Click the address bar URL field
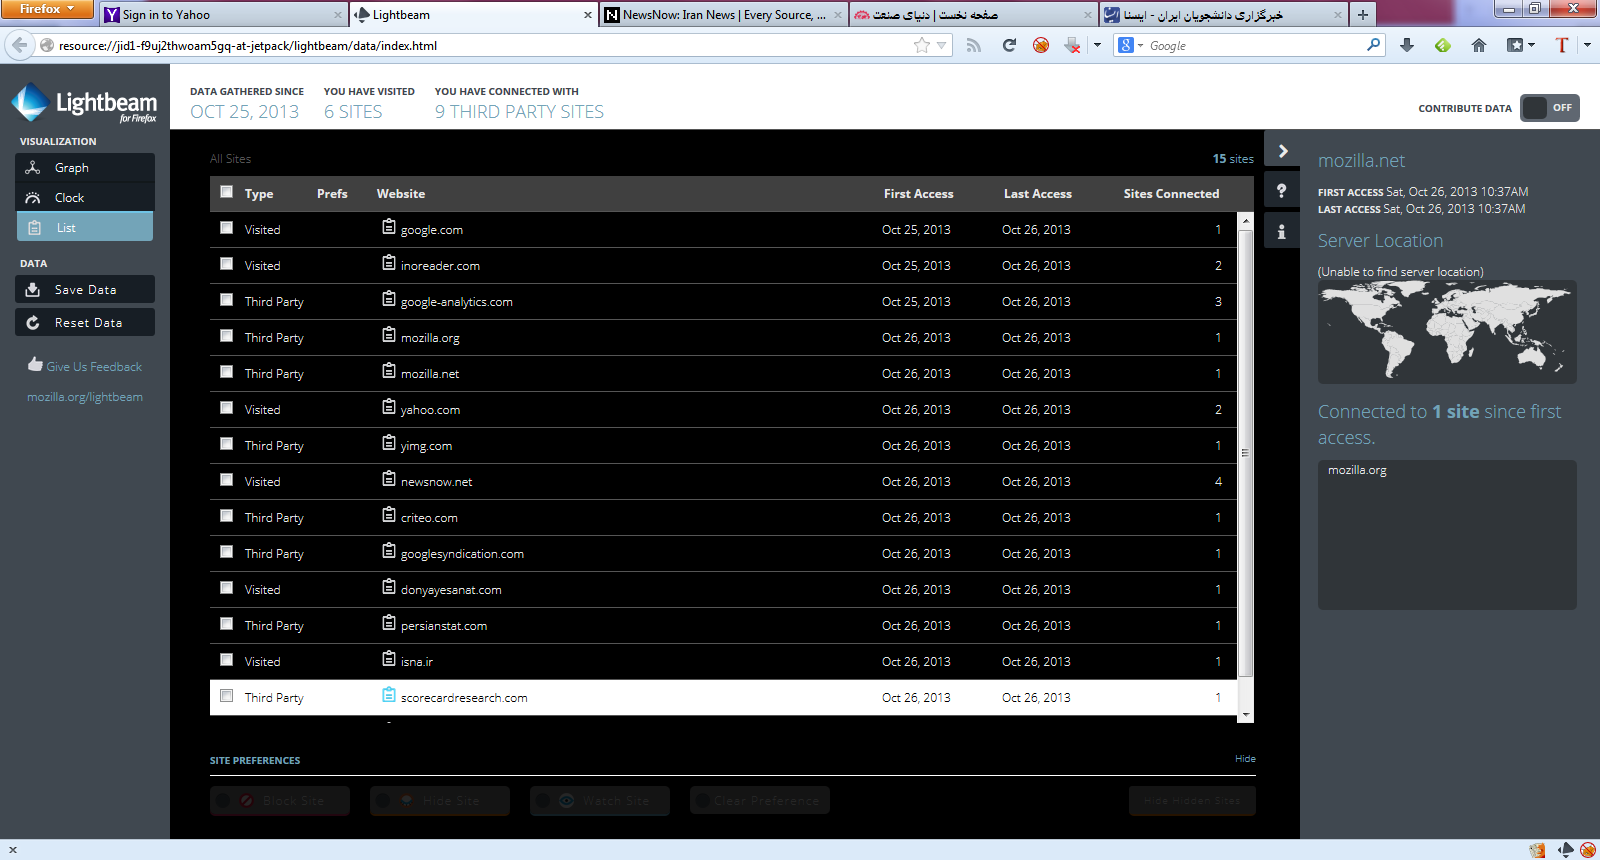1600x860 pixels. 480,45
